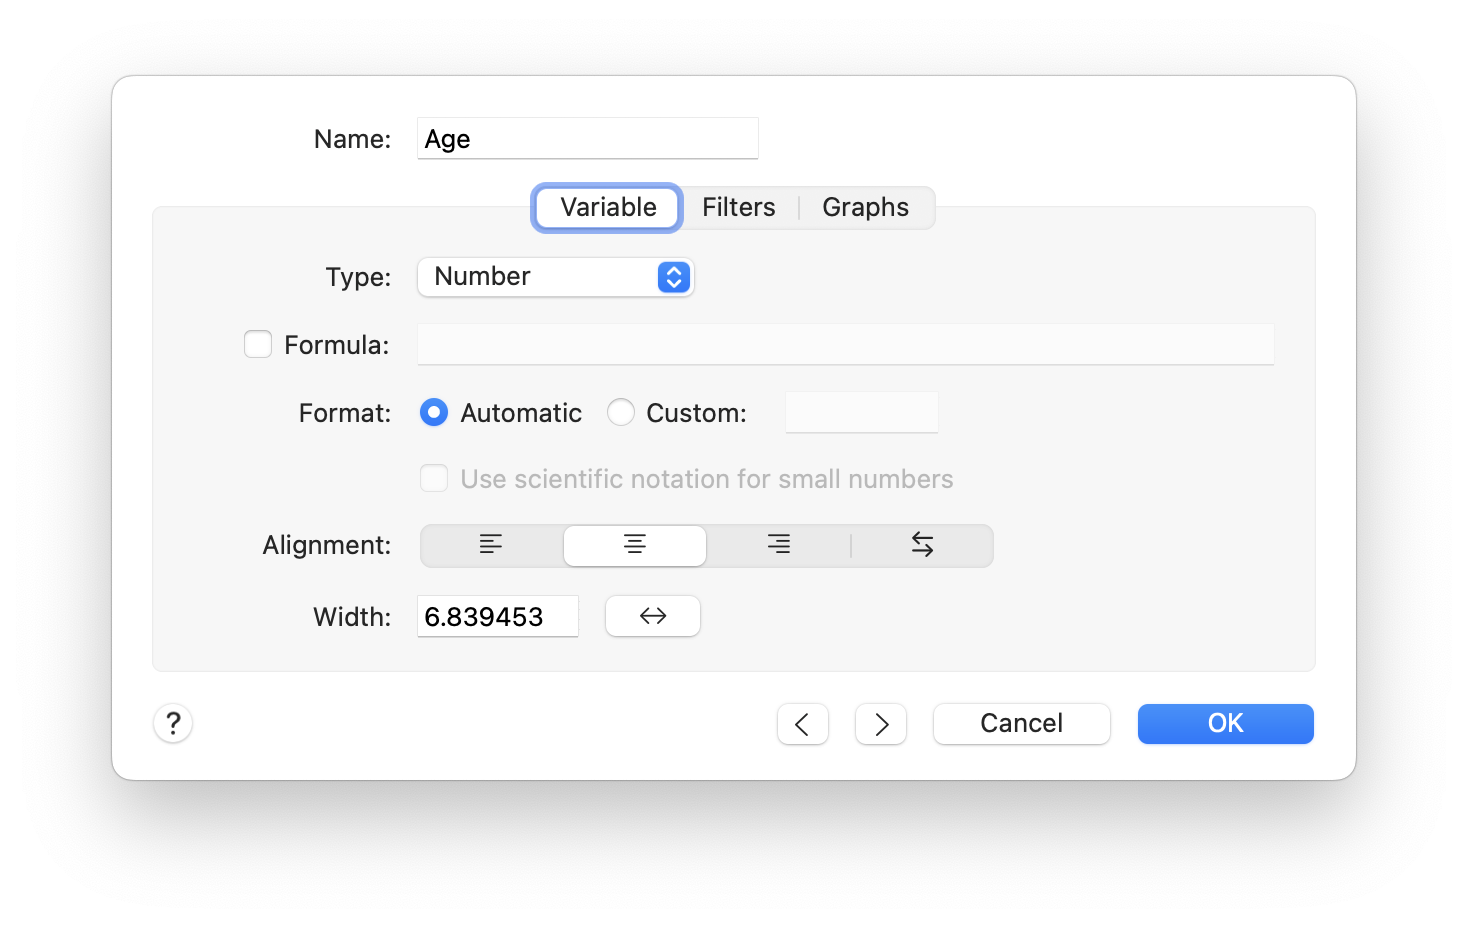Choose the Custom format radio button
The image size is (1468, 928).
[x=621, y=412]
